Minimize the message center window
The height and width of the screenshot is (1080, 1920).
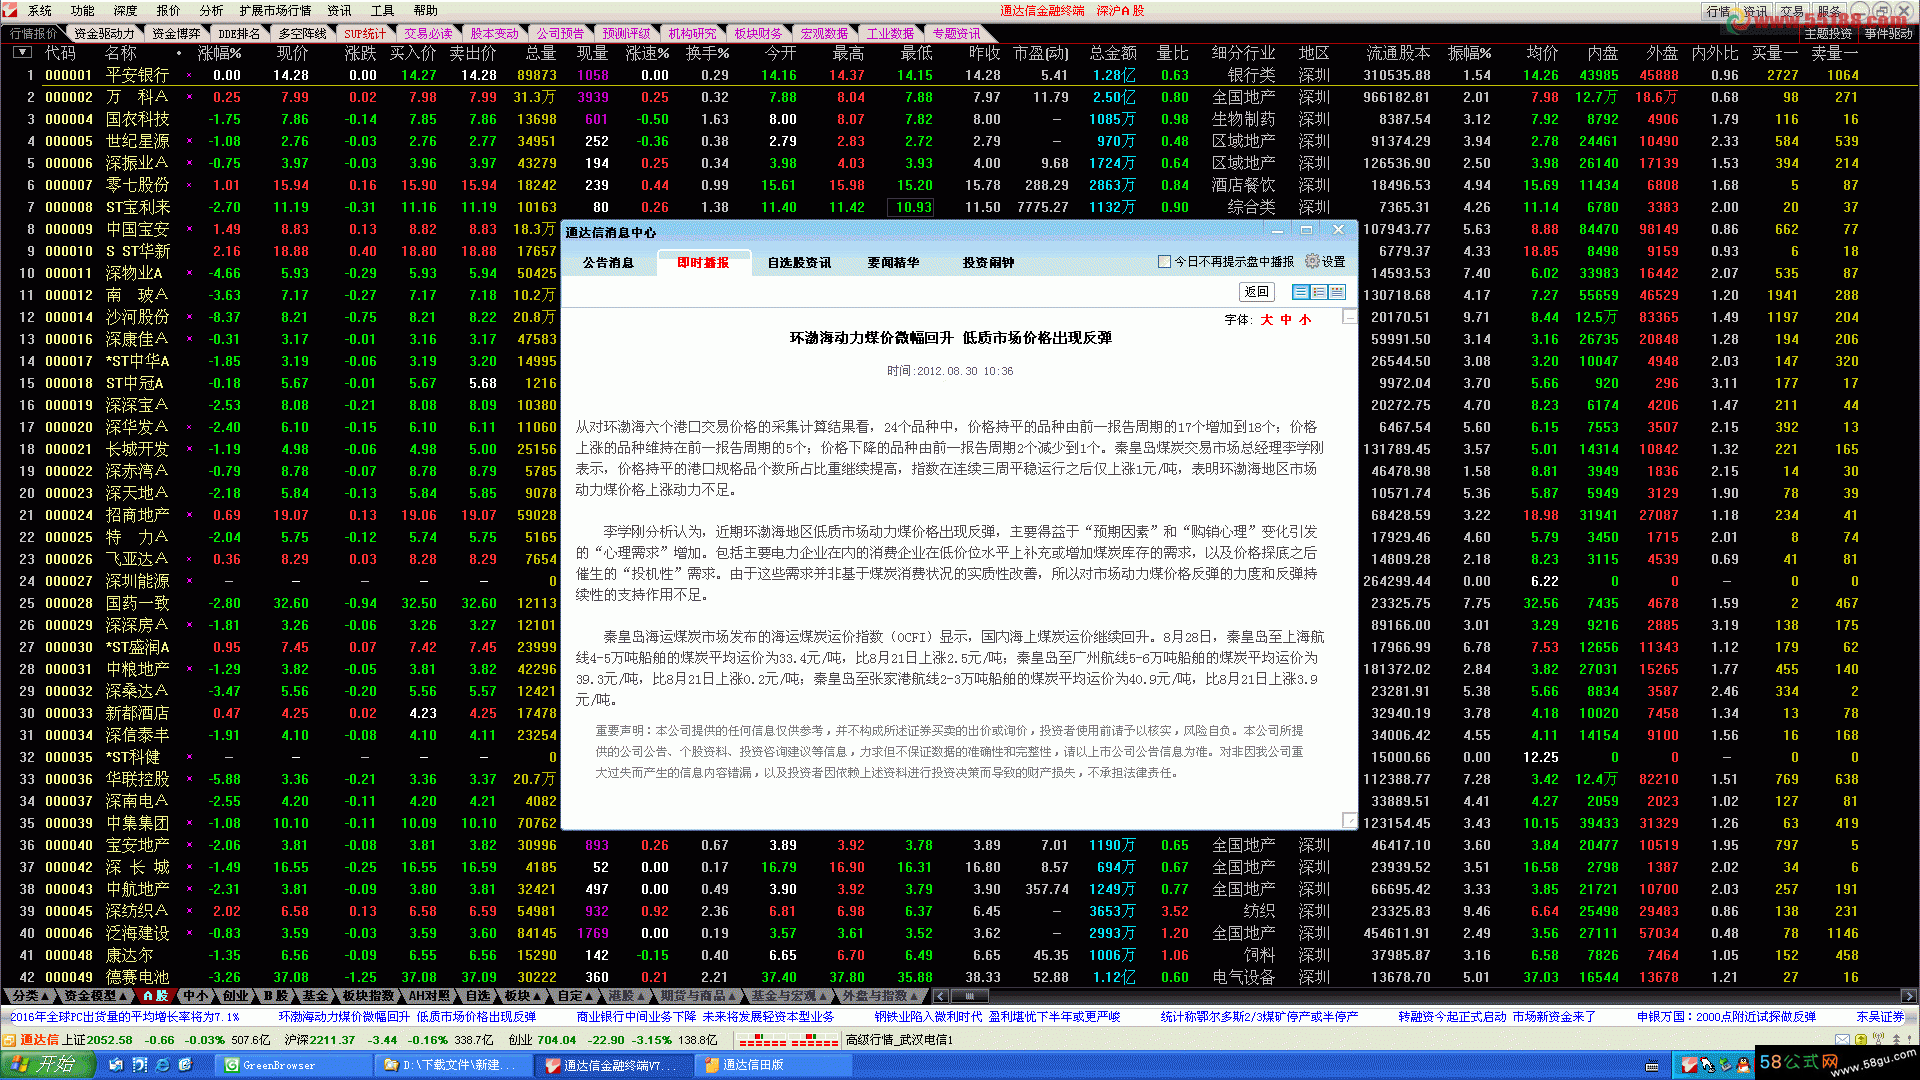(1277, 230)
